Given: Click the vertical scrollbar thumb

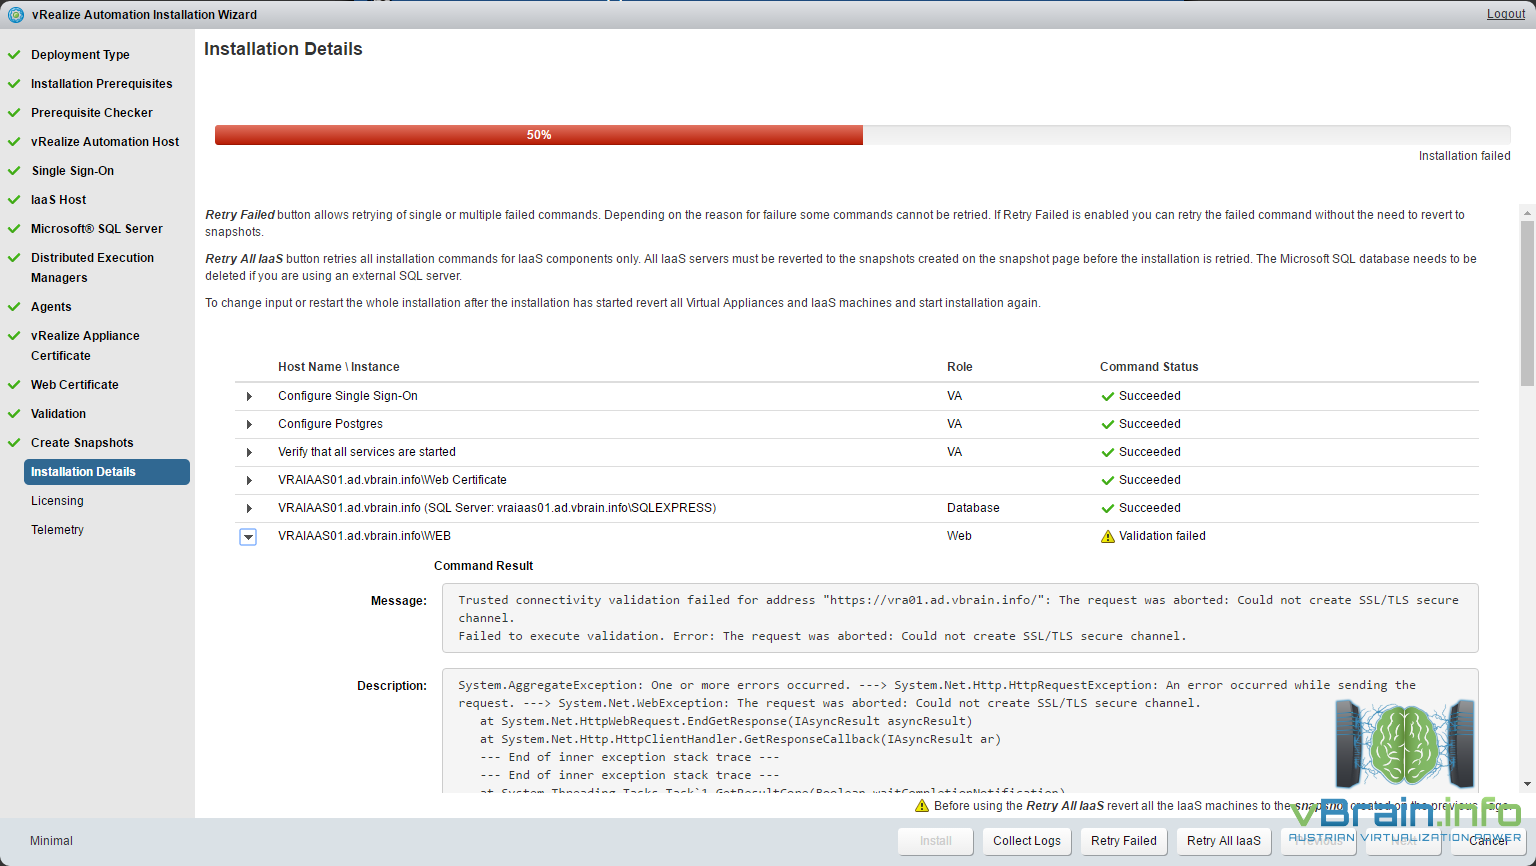Looking at the screenshot, I should tap(1527, 304).
